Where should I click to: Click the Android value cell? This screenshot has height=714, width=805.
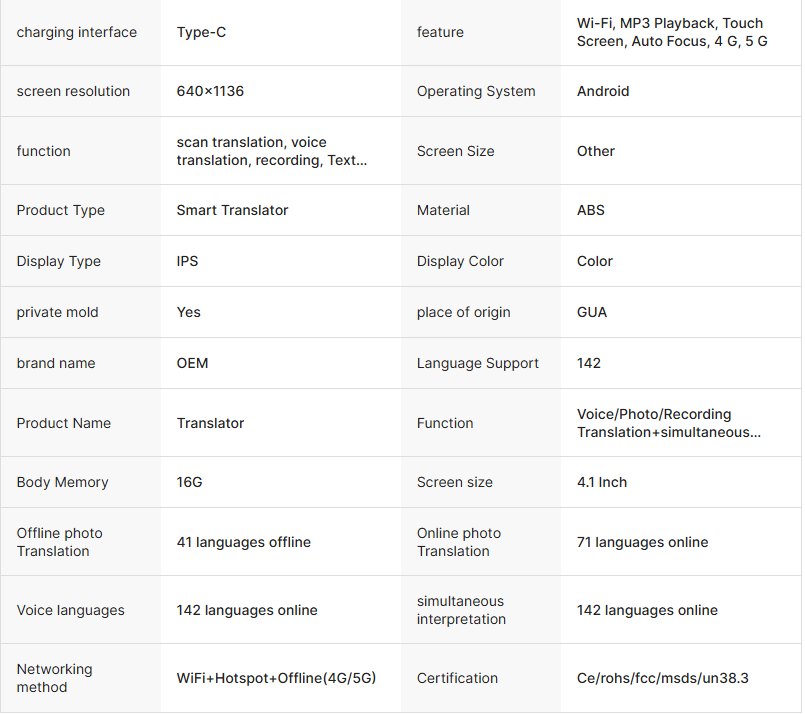[x=603, y=91]
